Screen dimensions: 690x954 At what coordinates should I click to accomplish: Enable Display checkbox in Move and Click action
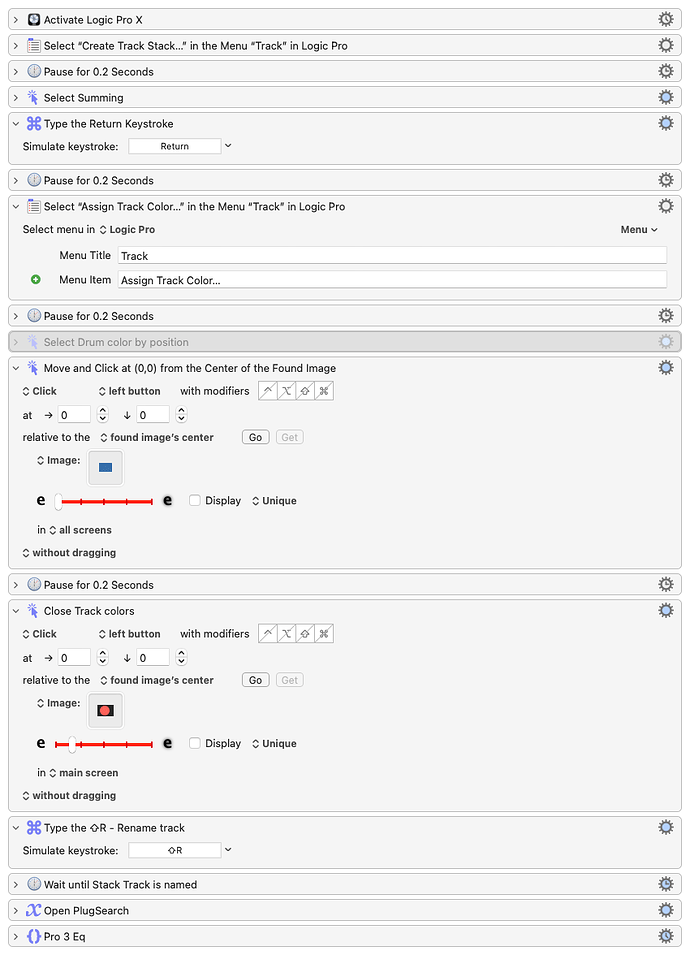[195, 500]
